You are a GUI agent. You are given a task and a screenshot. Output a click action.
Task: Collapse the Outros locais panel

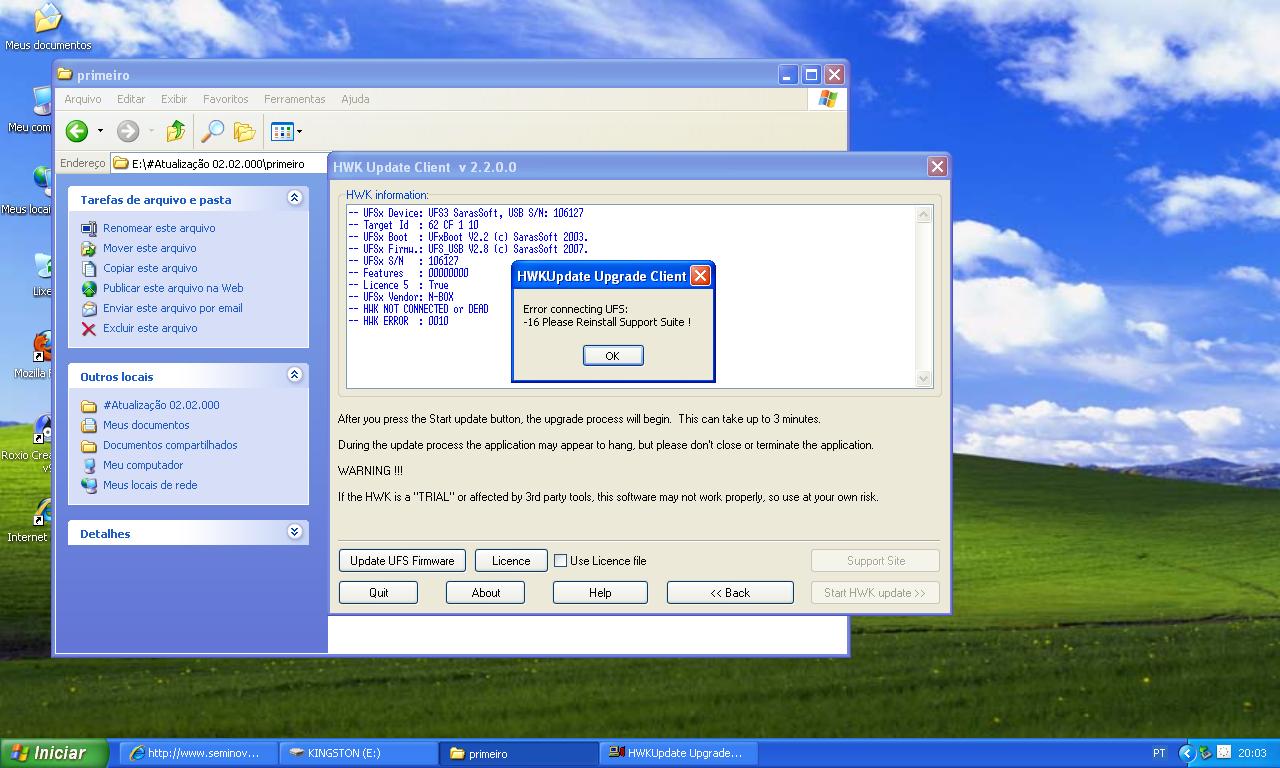(294, 375)
